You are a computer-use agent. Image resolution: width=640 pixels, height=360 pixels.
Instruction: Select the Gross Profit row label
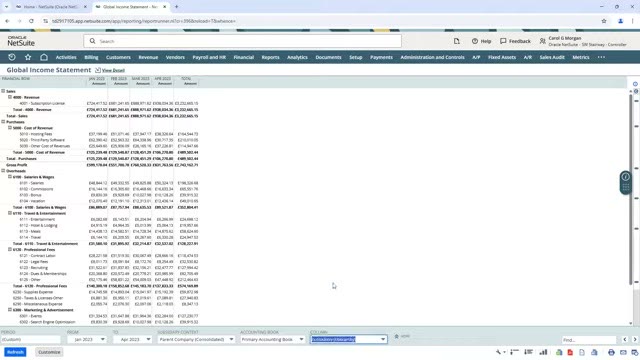(x=17, y=165)
